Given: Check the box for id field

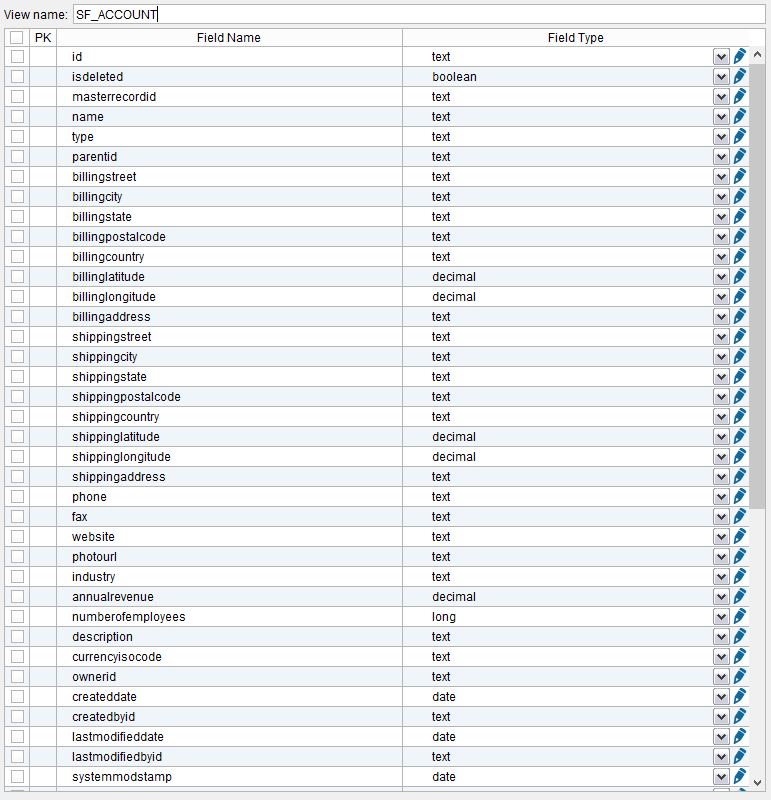Looking at the screenshot, I should 17,57.
